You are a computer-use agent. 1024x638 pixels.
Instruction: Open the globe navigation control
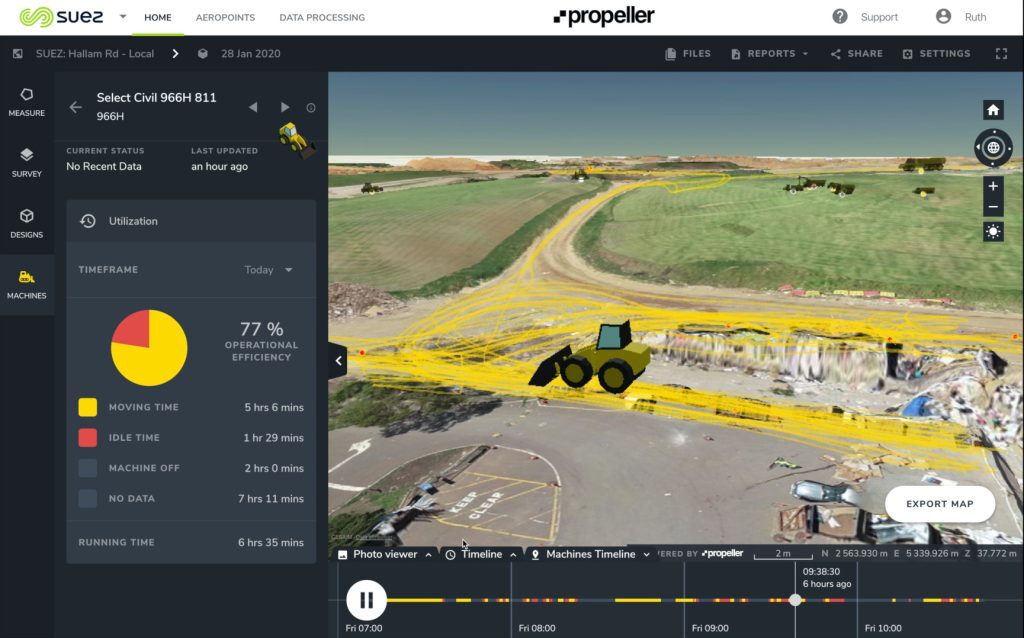(993, 147)
